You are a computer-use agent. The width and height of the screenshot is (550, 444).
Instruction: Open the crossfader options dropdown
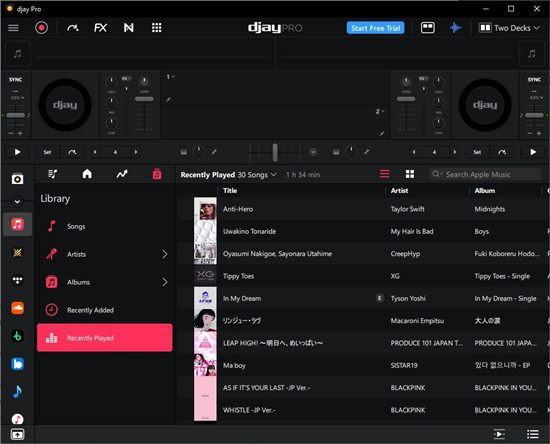pos(313,152)
